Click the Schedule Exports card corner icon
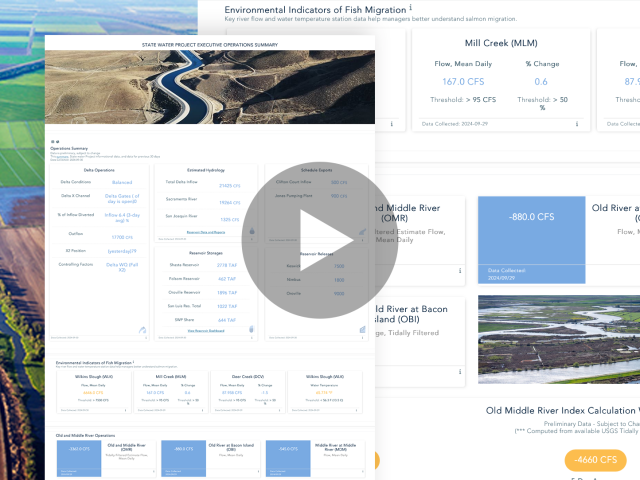 pos(362,231)
